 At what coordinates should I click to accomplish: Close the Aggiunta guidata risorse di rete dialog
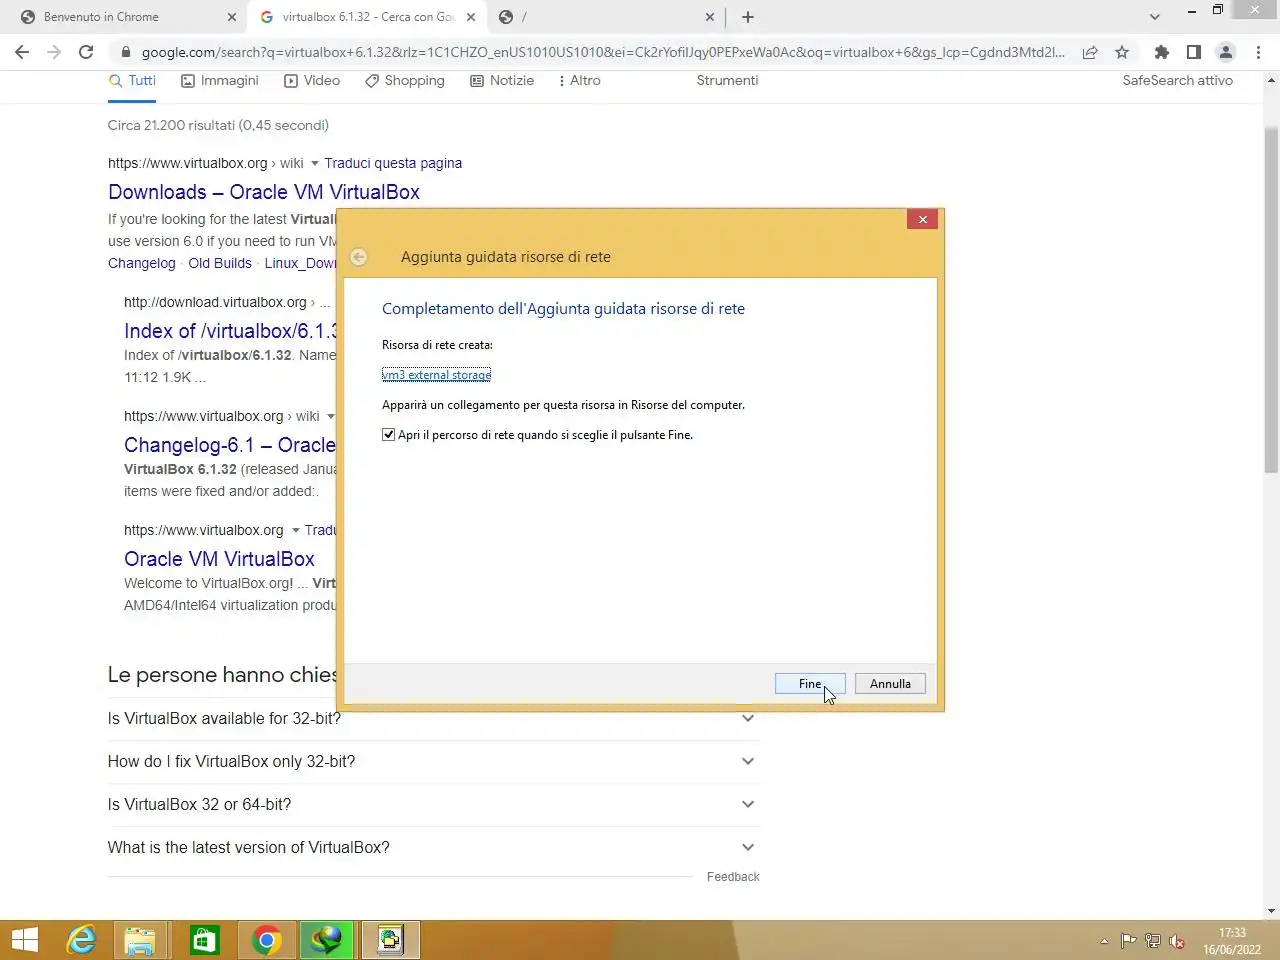pyautogui.click(x=922, y=219)
